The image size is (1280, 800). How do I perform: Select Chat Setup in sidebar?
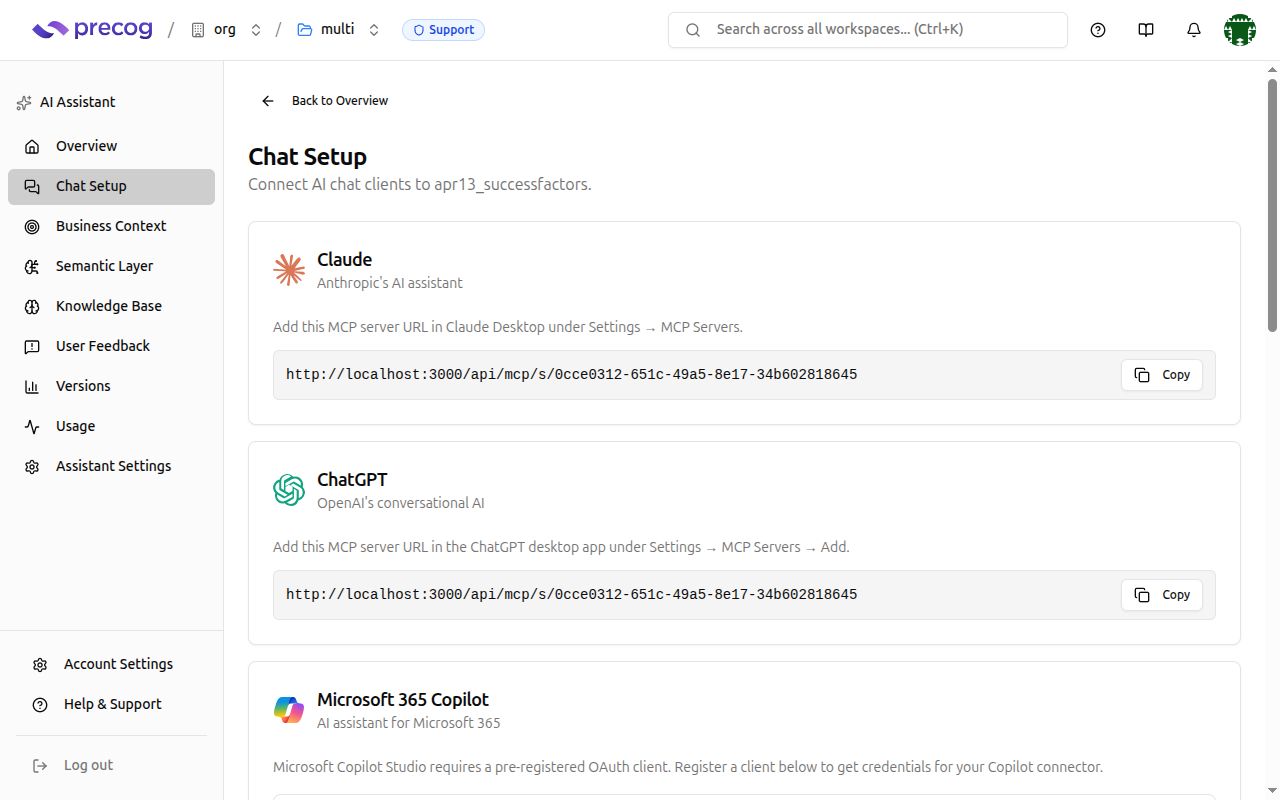111,186
